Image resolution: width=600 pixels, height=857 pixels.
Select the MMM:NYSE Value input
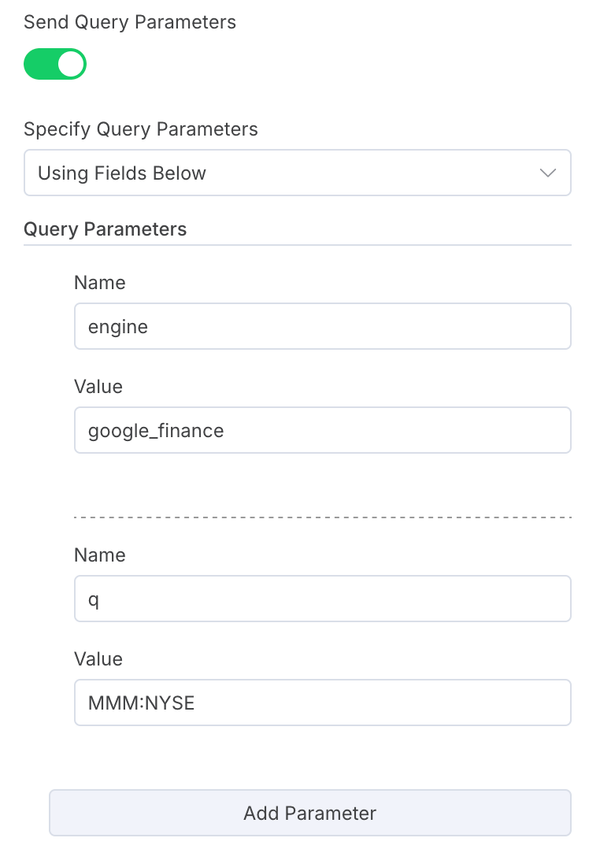pyautogui.click(x=322, y=702)
